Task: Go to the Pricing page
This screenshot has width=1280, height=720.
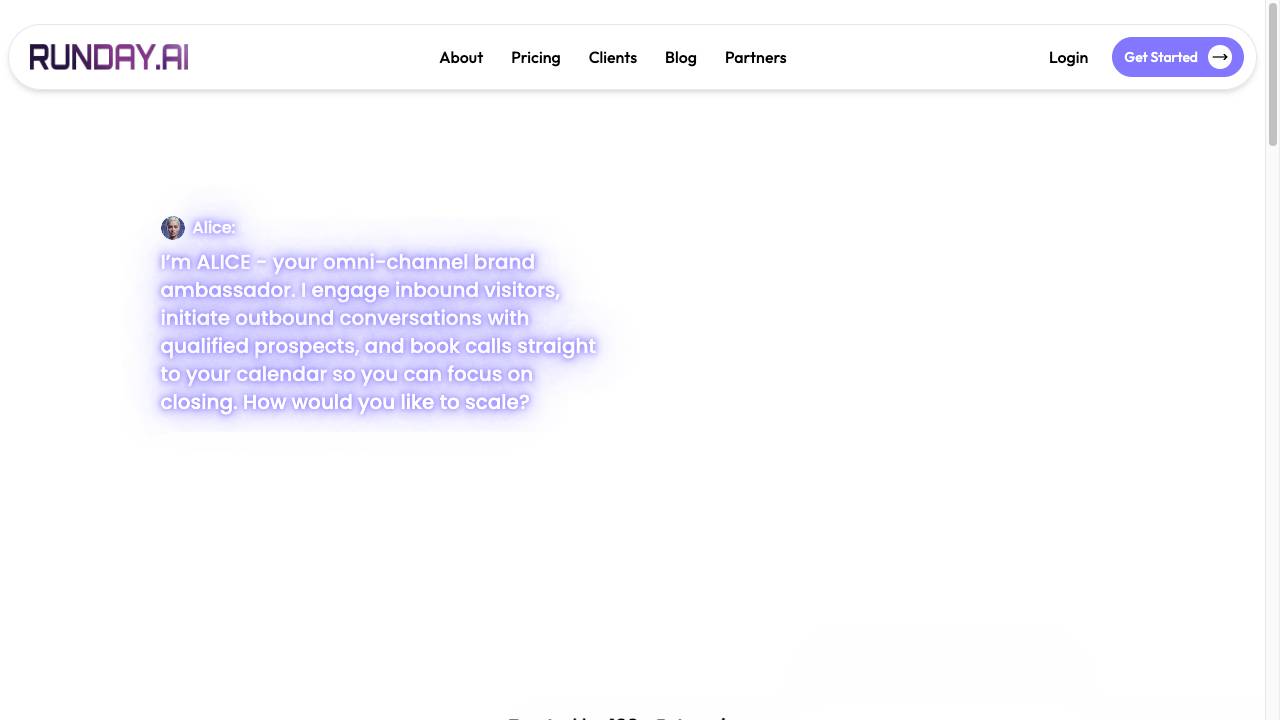Action: click(536, 57)
